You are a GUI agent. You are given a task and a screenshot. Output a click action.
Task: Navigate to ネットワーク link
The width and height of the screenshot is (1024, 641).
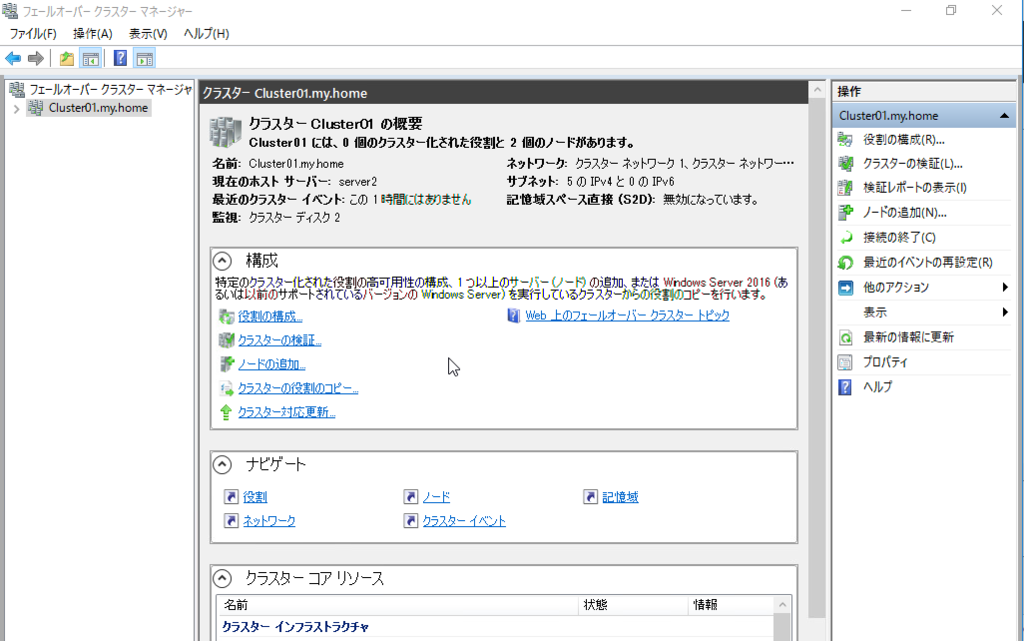tap(269, 521)
